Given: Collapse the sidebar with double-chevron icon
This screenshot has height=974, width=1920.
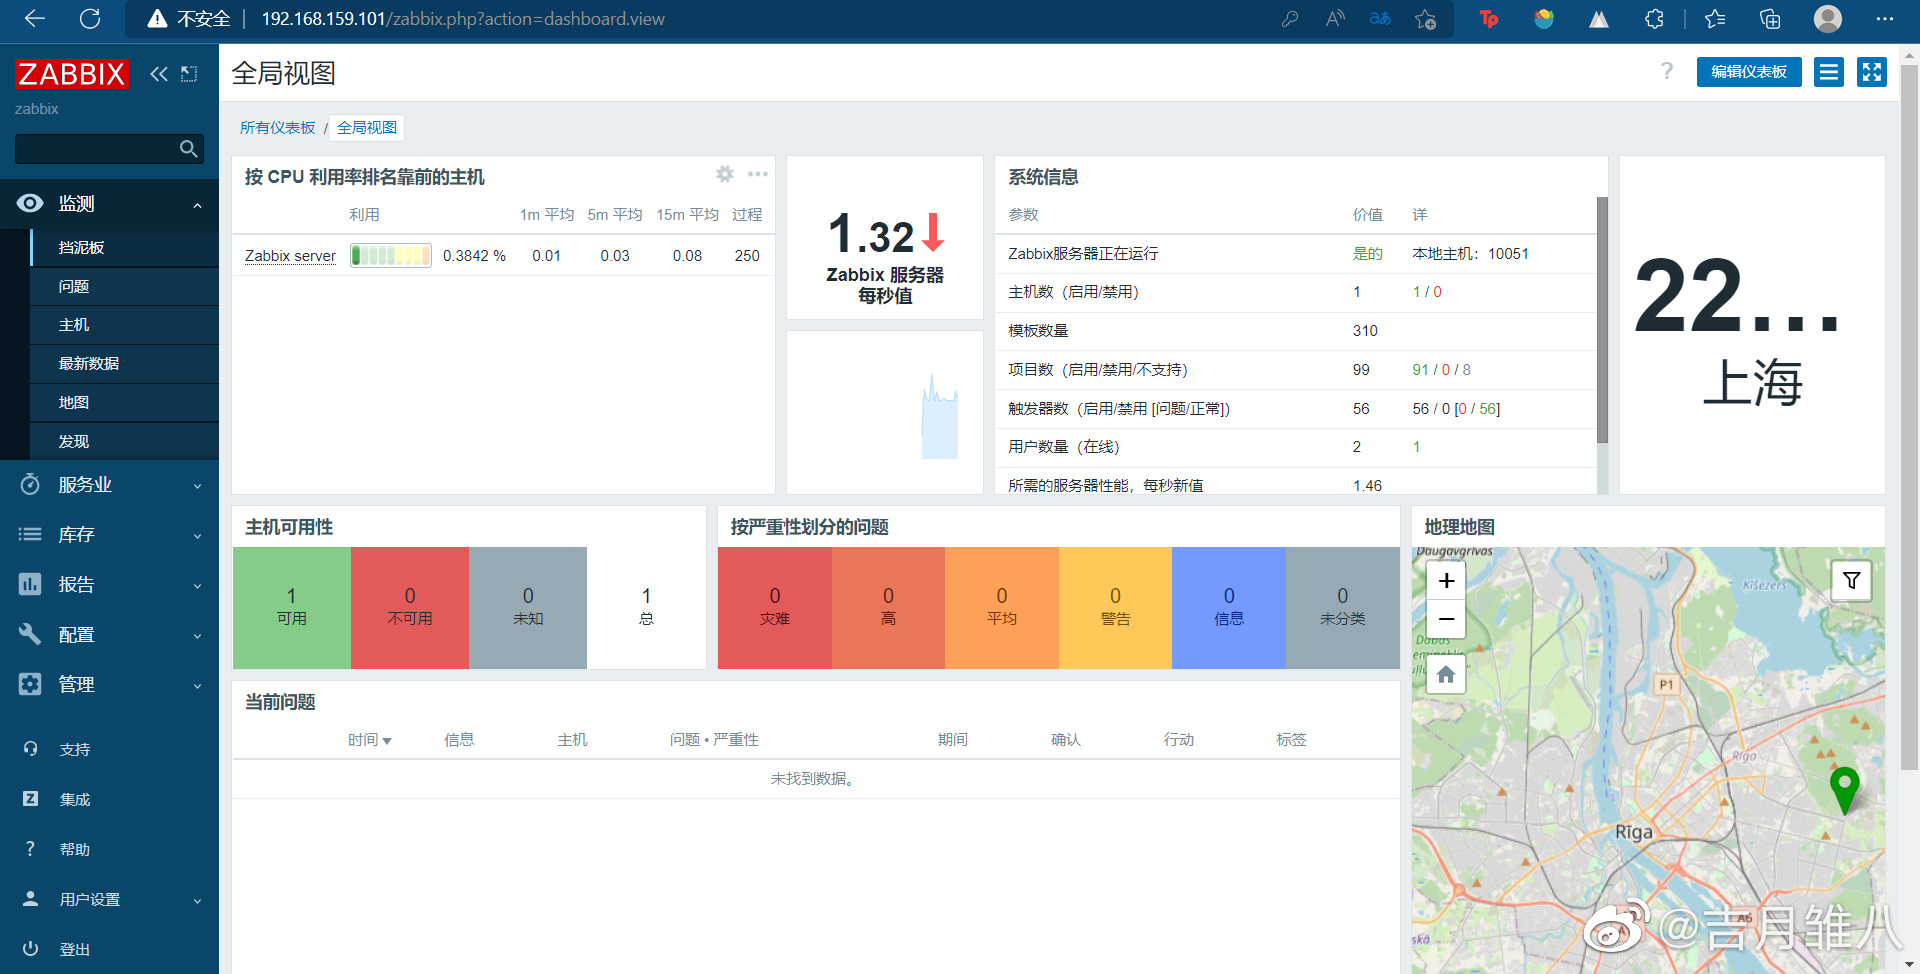Looking at the screenshot, I should point(159,74).
